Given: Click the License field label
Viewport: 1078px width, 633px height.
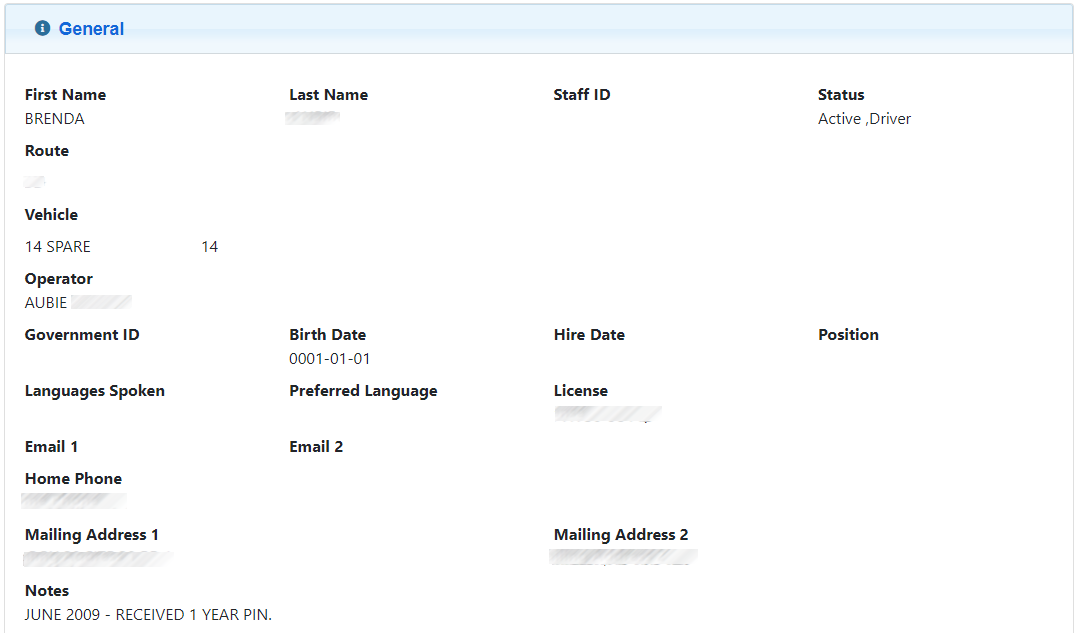Looking at the screenshot, I should coord(580,391).
